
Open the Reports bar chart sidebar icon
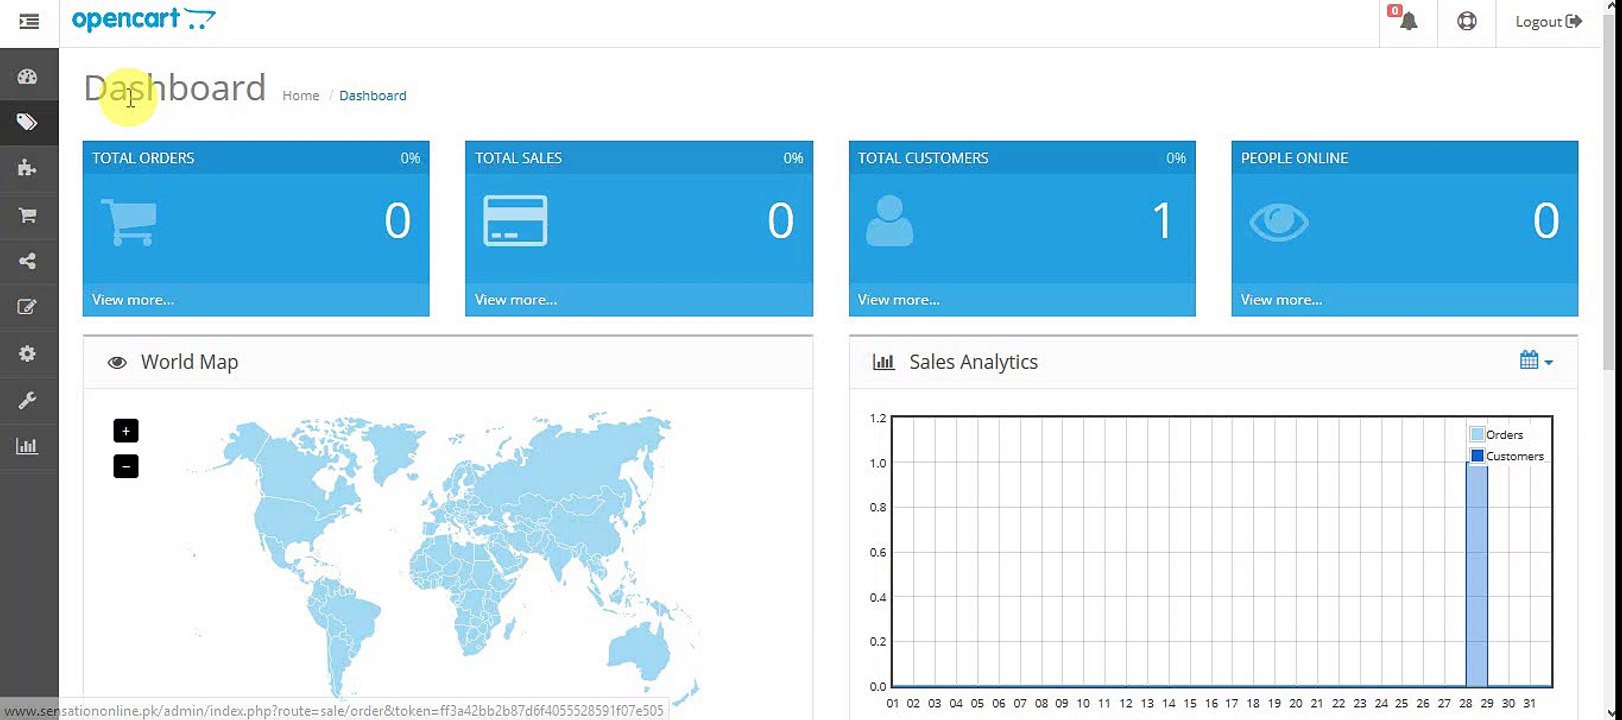[28, 446]
